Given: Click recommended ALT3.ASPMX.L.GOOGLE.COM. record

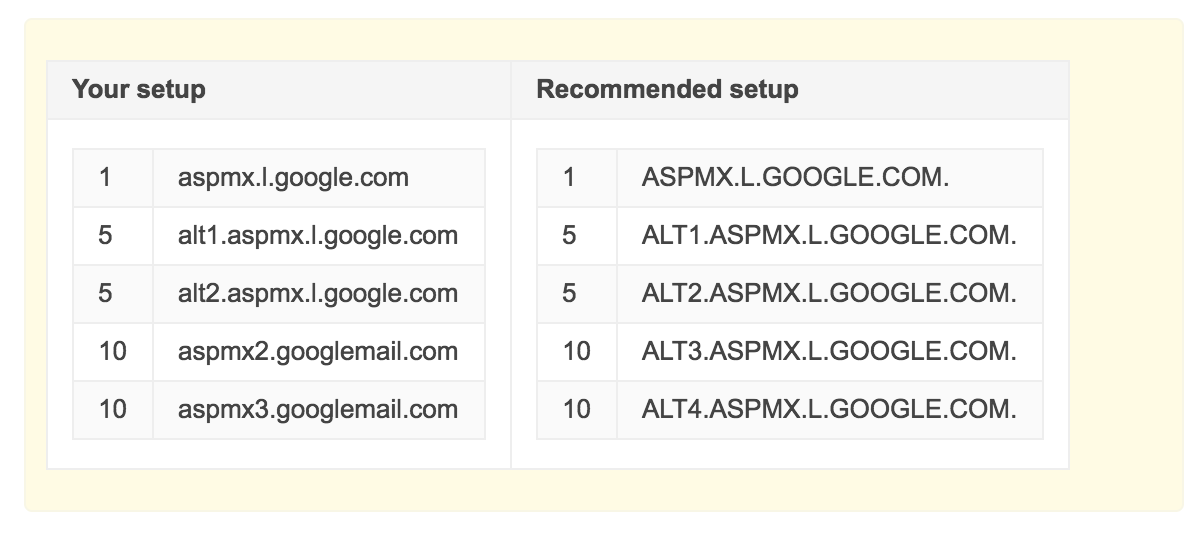Looking at the screenshot, I should pos(829,352).
